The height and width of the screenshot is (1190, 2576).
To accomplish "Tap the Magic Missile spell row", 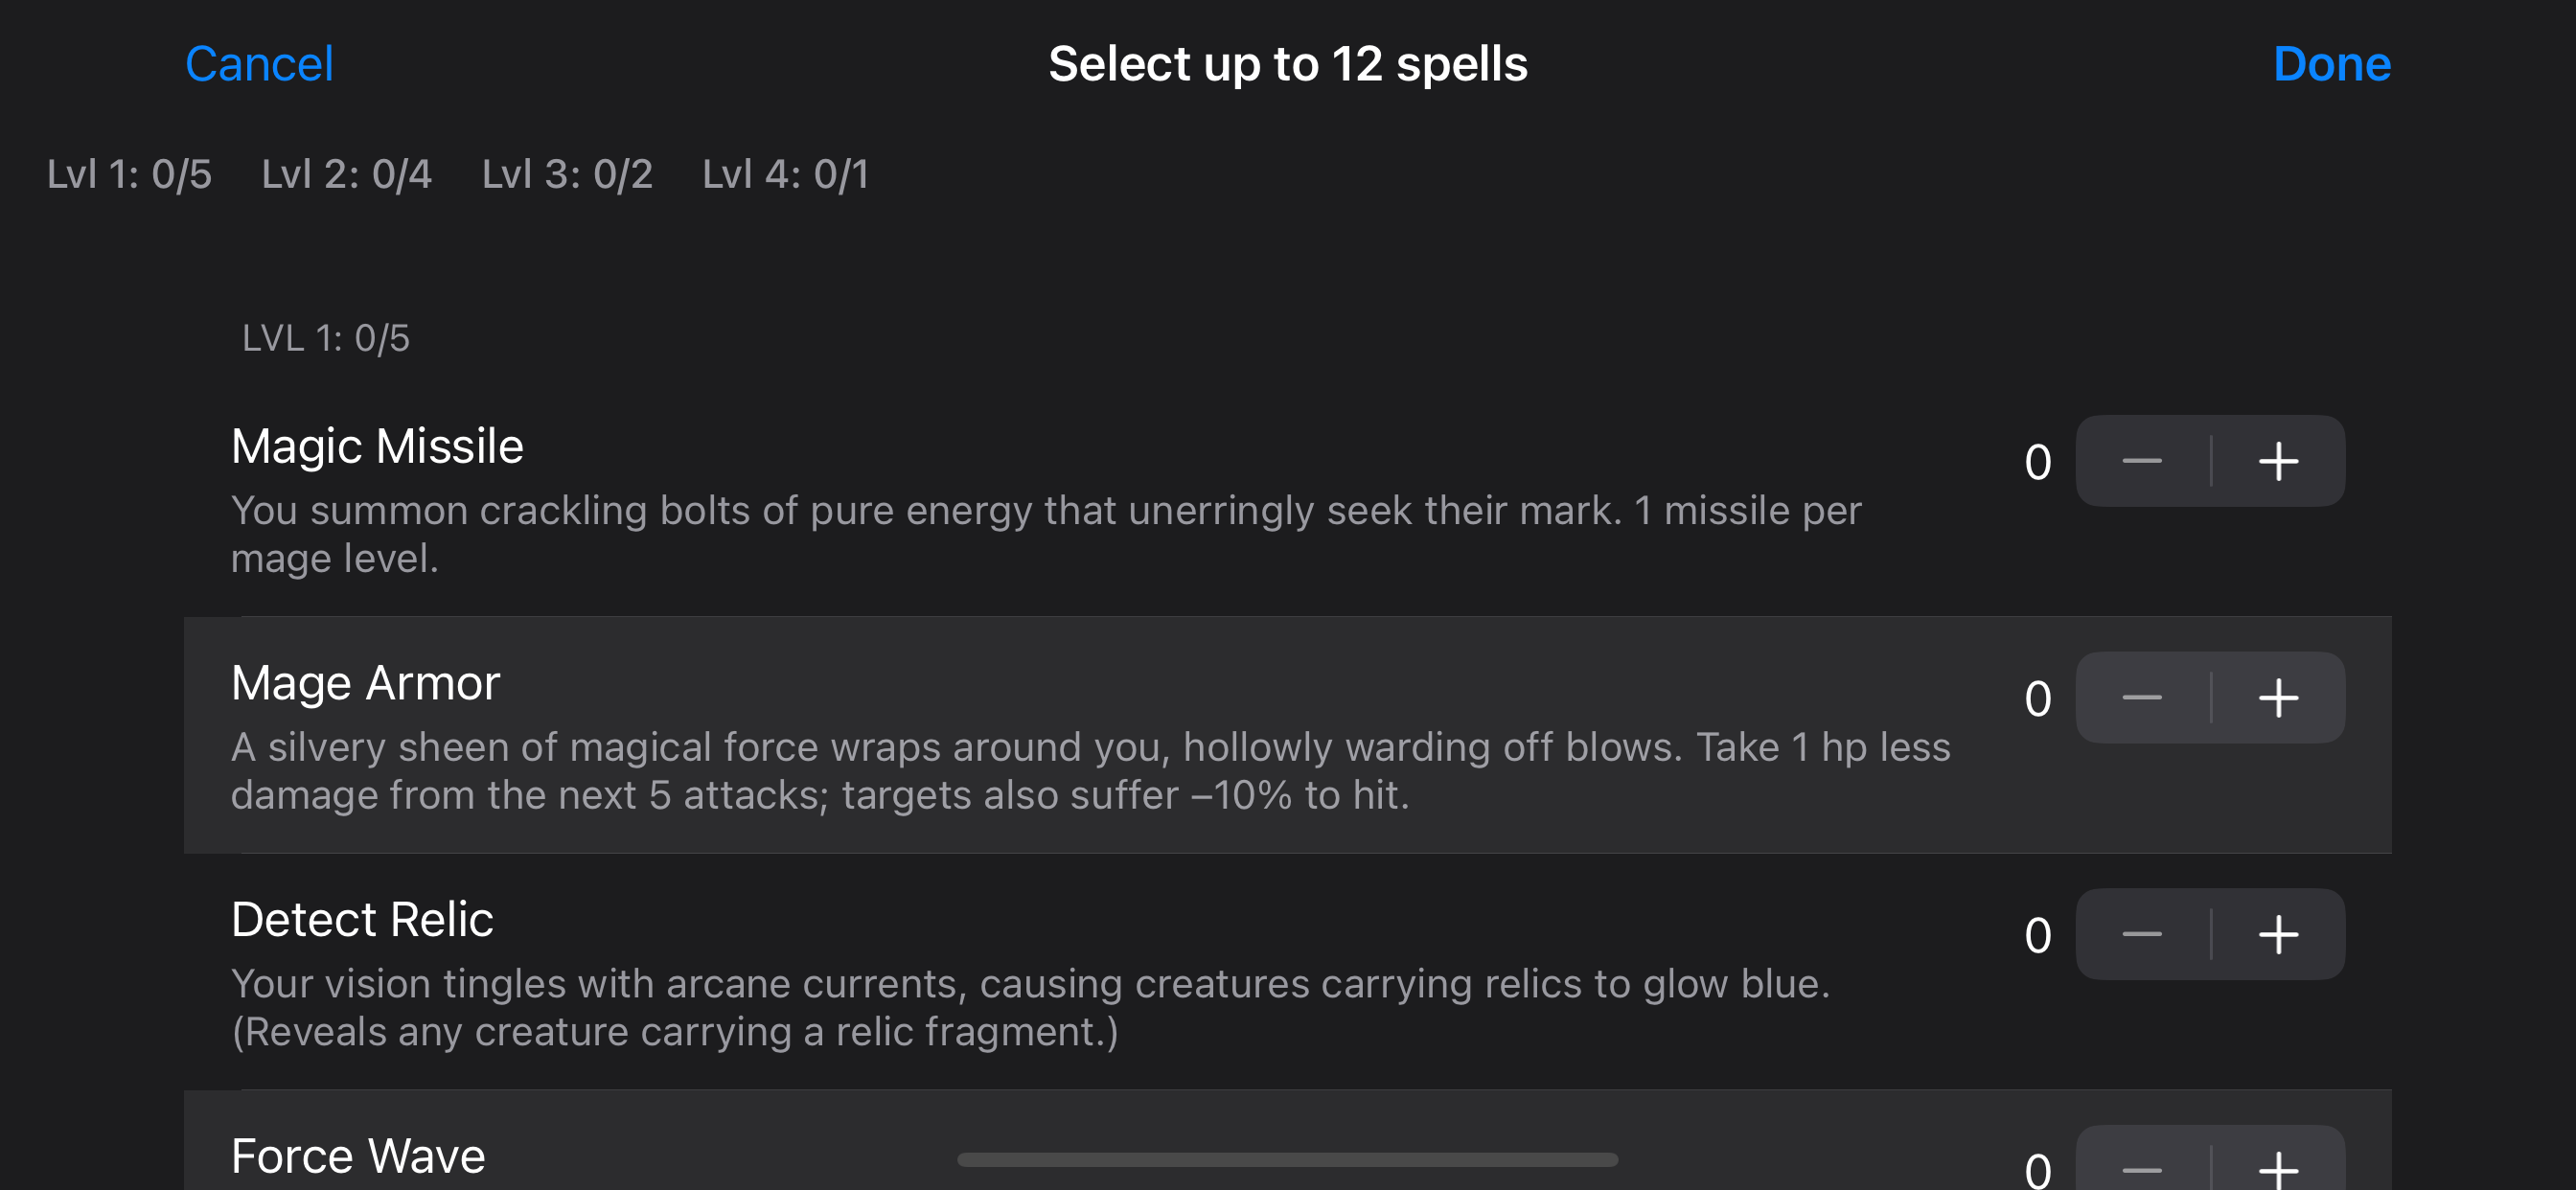I will 1000,500.
